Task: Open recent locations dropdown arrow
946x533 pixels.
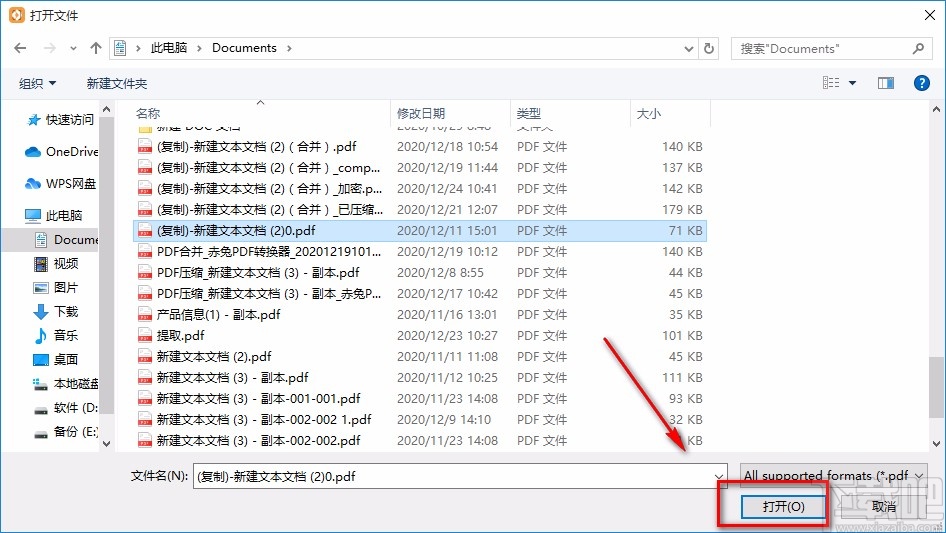Action: pos(74,48)
